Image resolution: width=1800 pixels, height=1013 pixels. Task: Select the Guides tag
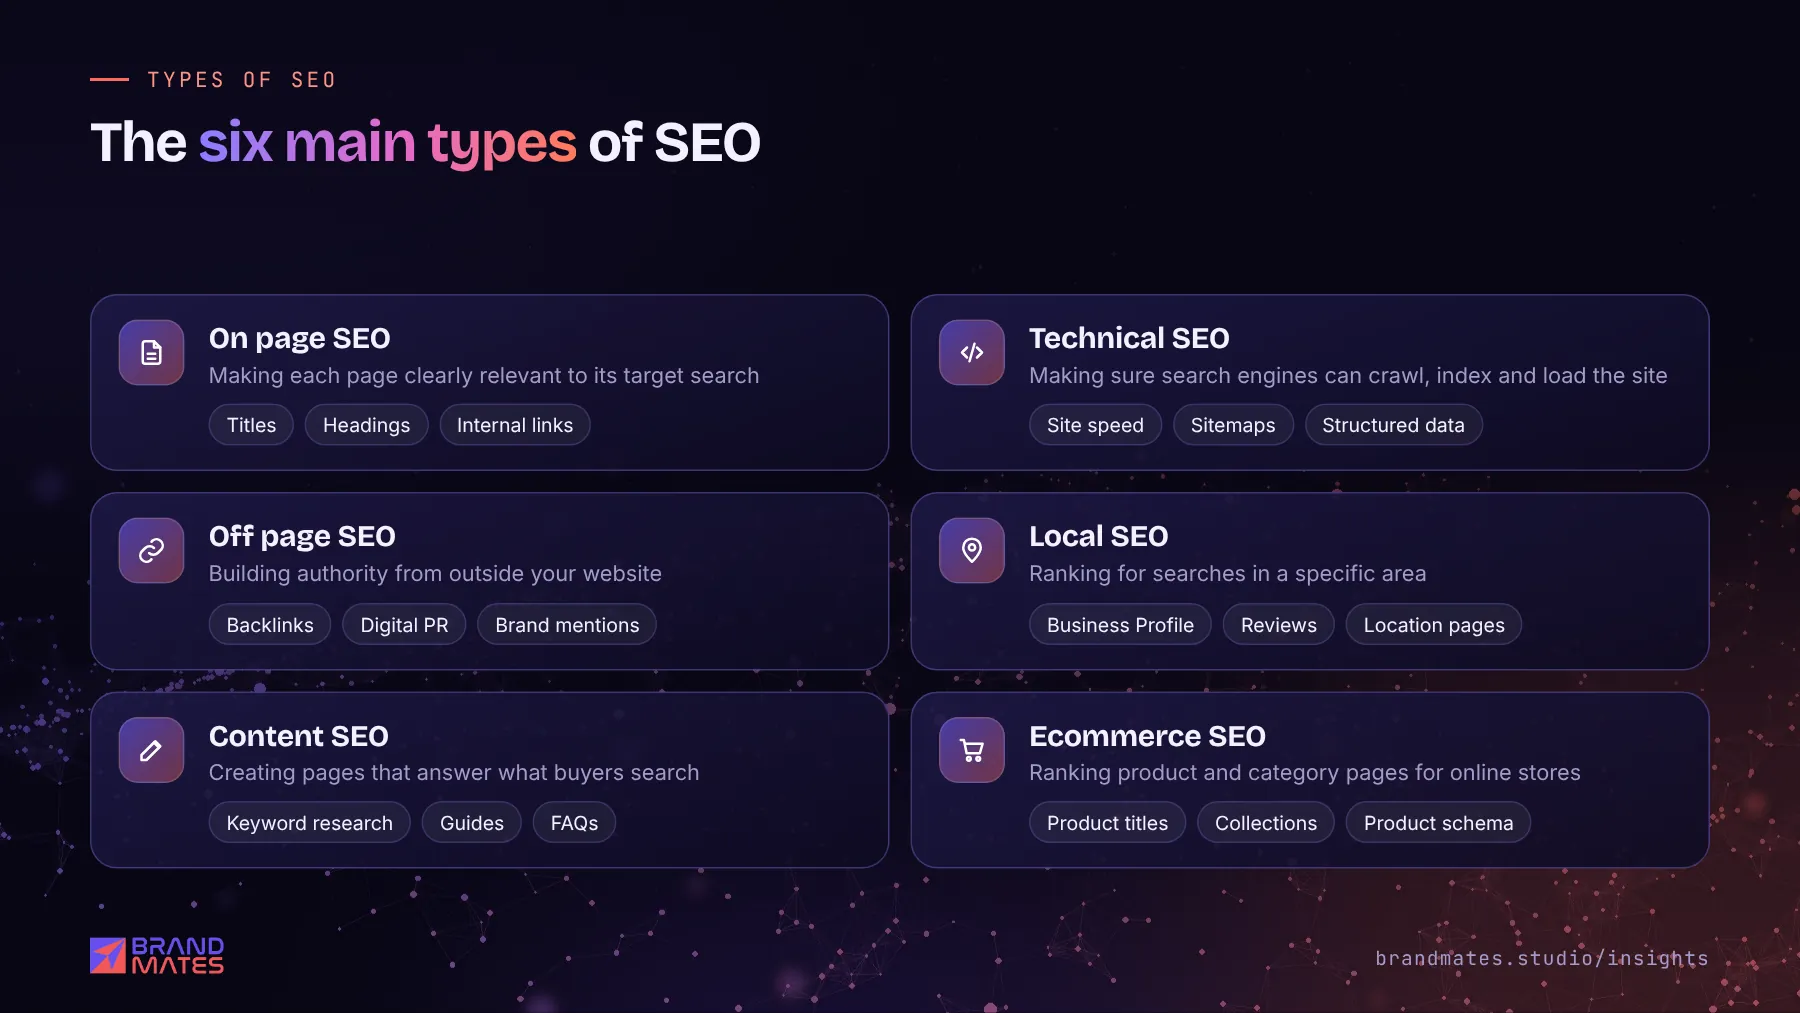tap(472, 823)
